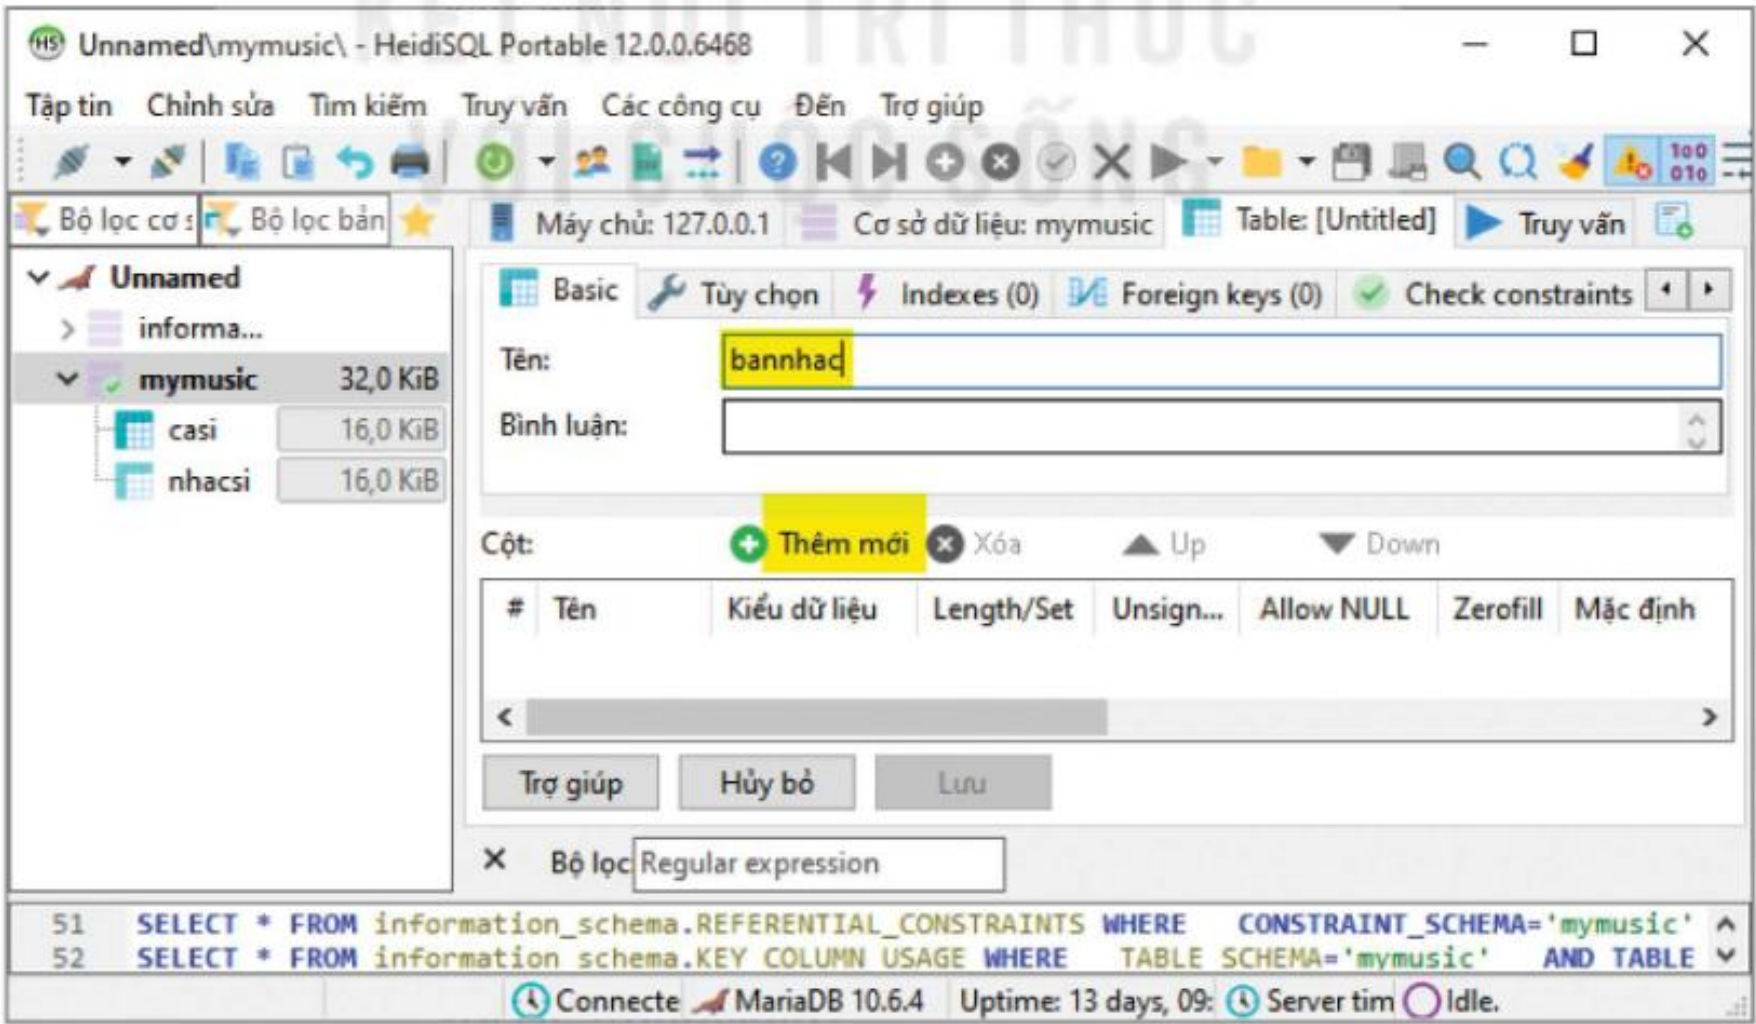Open dropdown arrow next to run icon
Viewport: 1756px width, 1024px height.
click(1214, 160)
